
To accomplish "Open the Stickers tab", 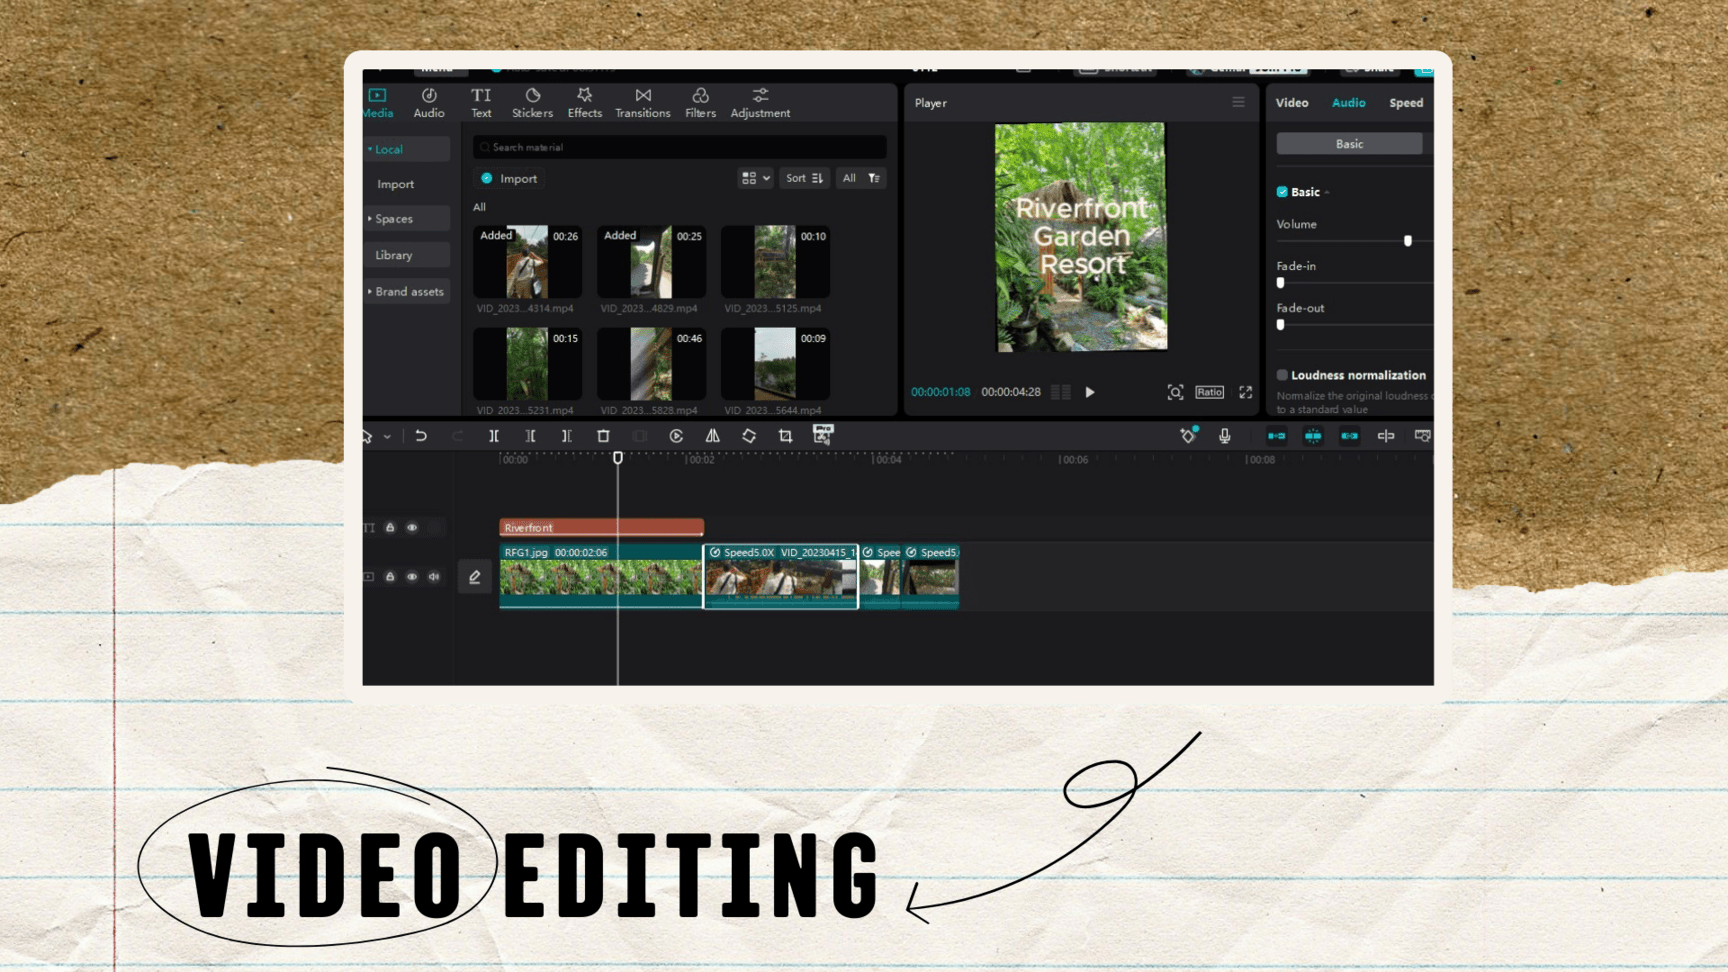I will 532,103.
